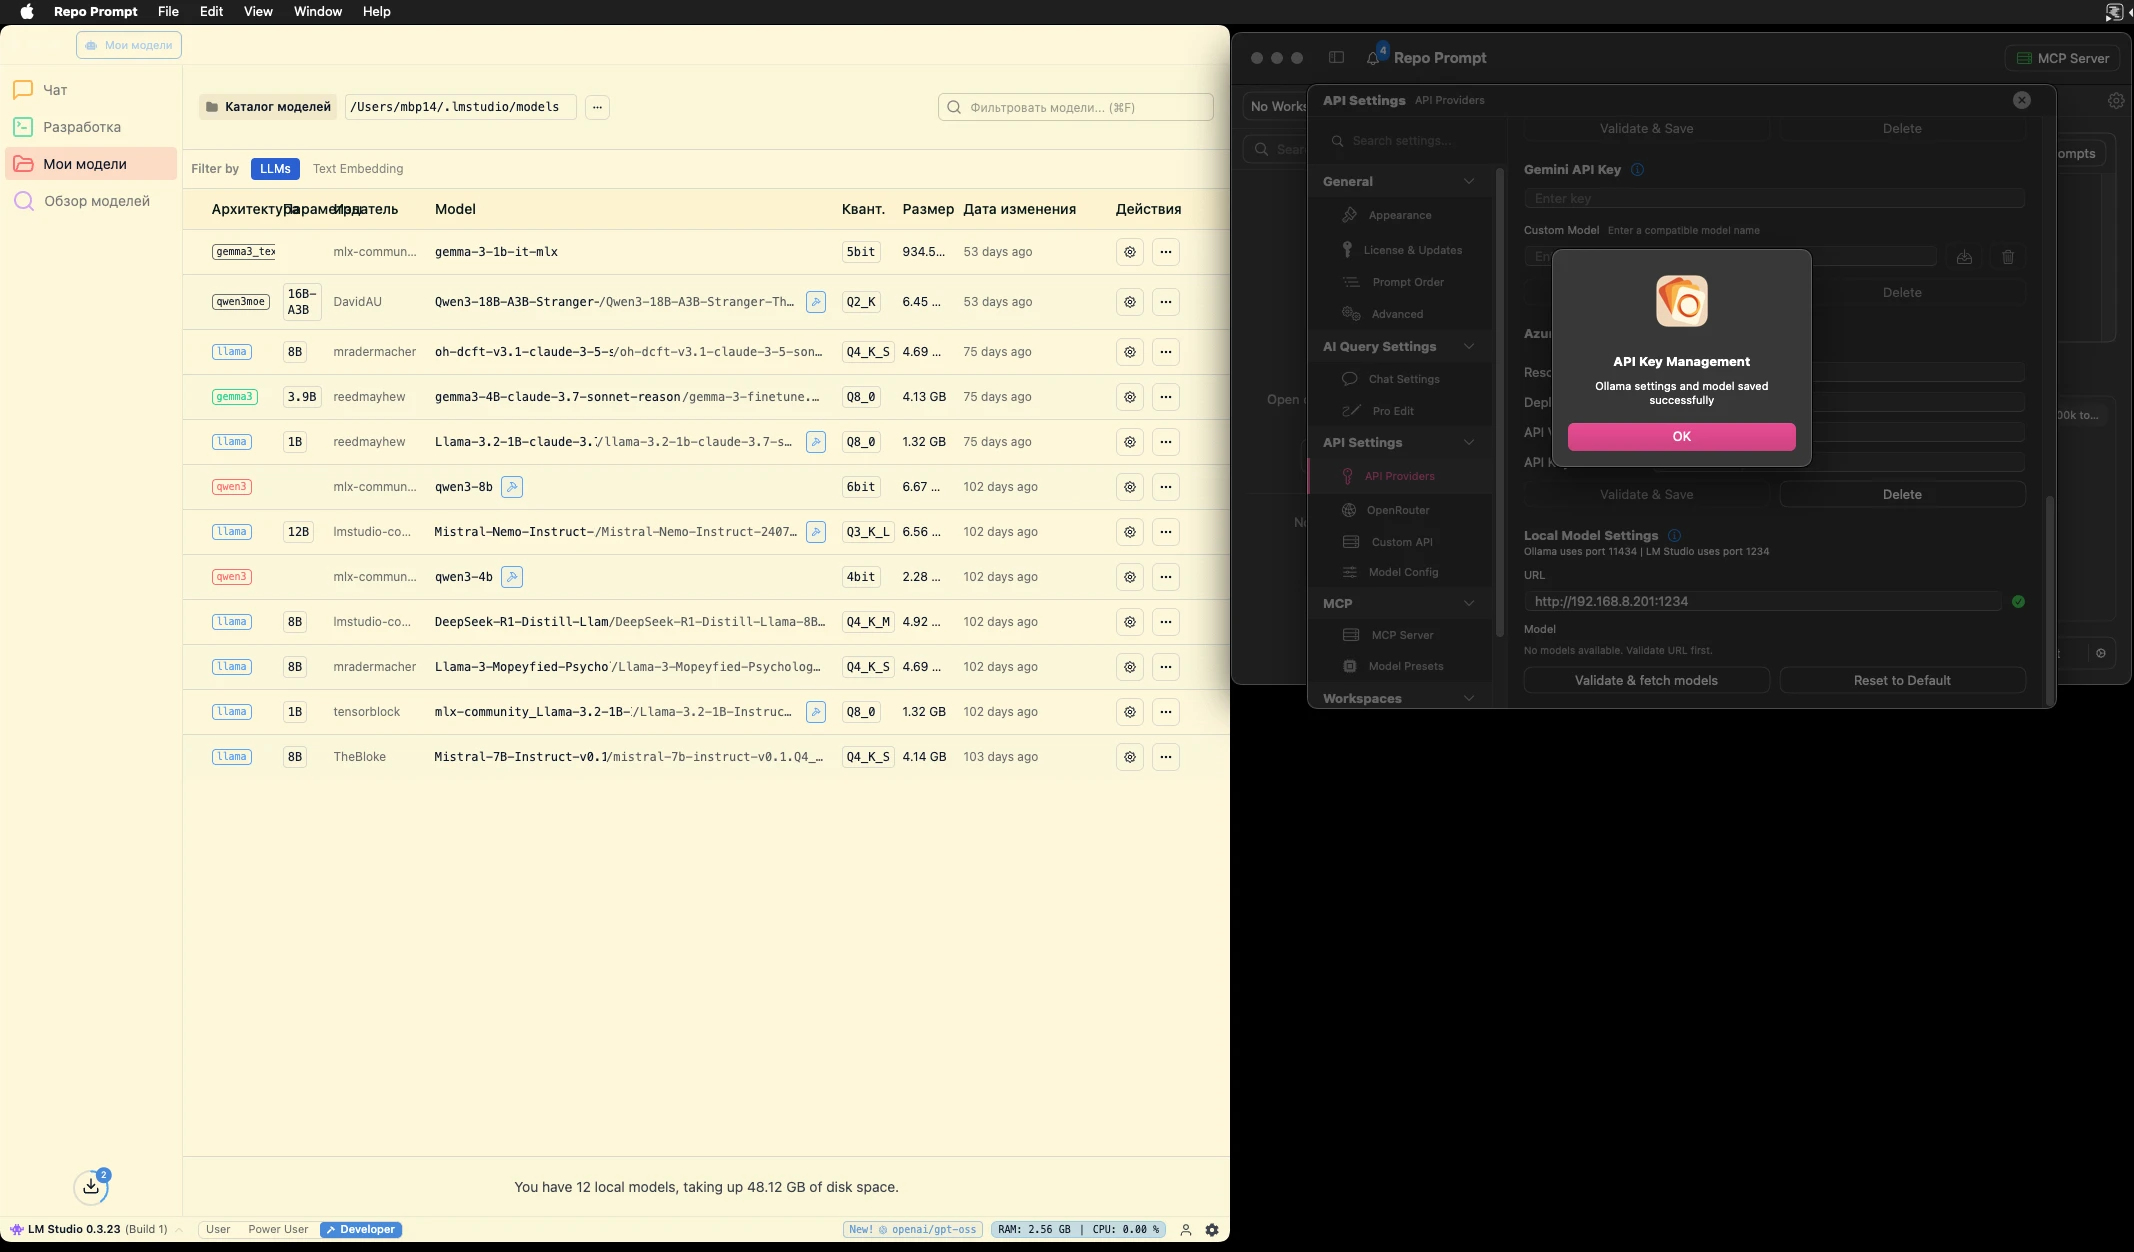The image size is (2134, 1252).
Task: Click the tool-use hammer icon beside qwen3-4b
Action: pos(512,577)
